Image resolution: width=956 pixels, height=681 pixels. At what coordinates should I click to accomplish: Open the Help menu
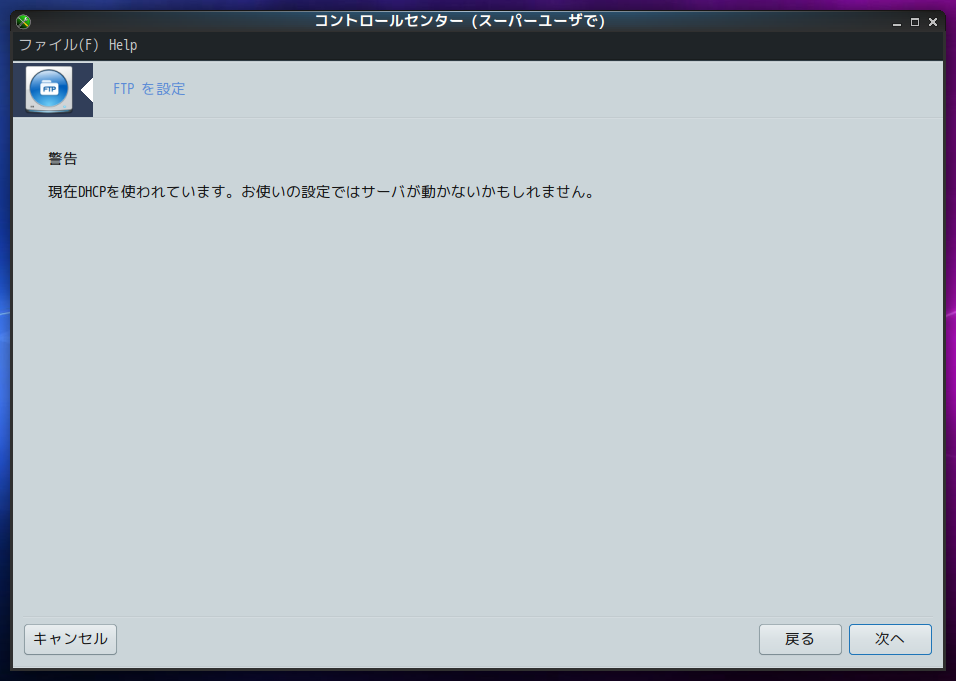point(123,45)
